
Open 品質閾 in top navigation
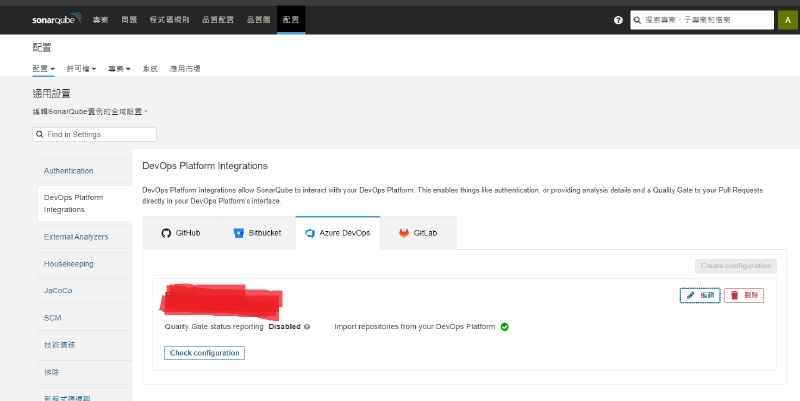[255, 19]
